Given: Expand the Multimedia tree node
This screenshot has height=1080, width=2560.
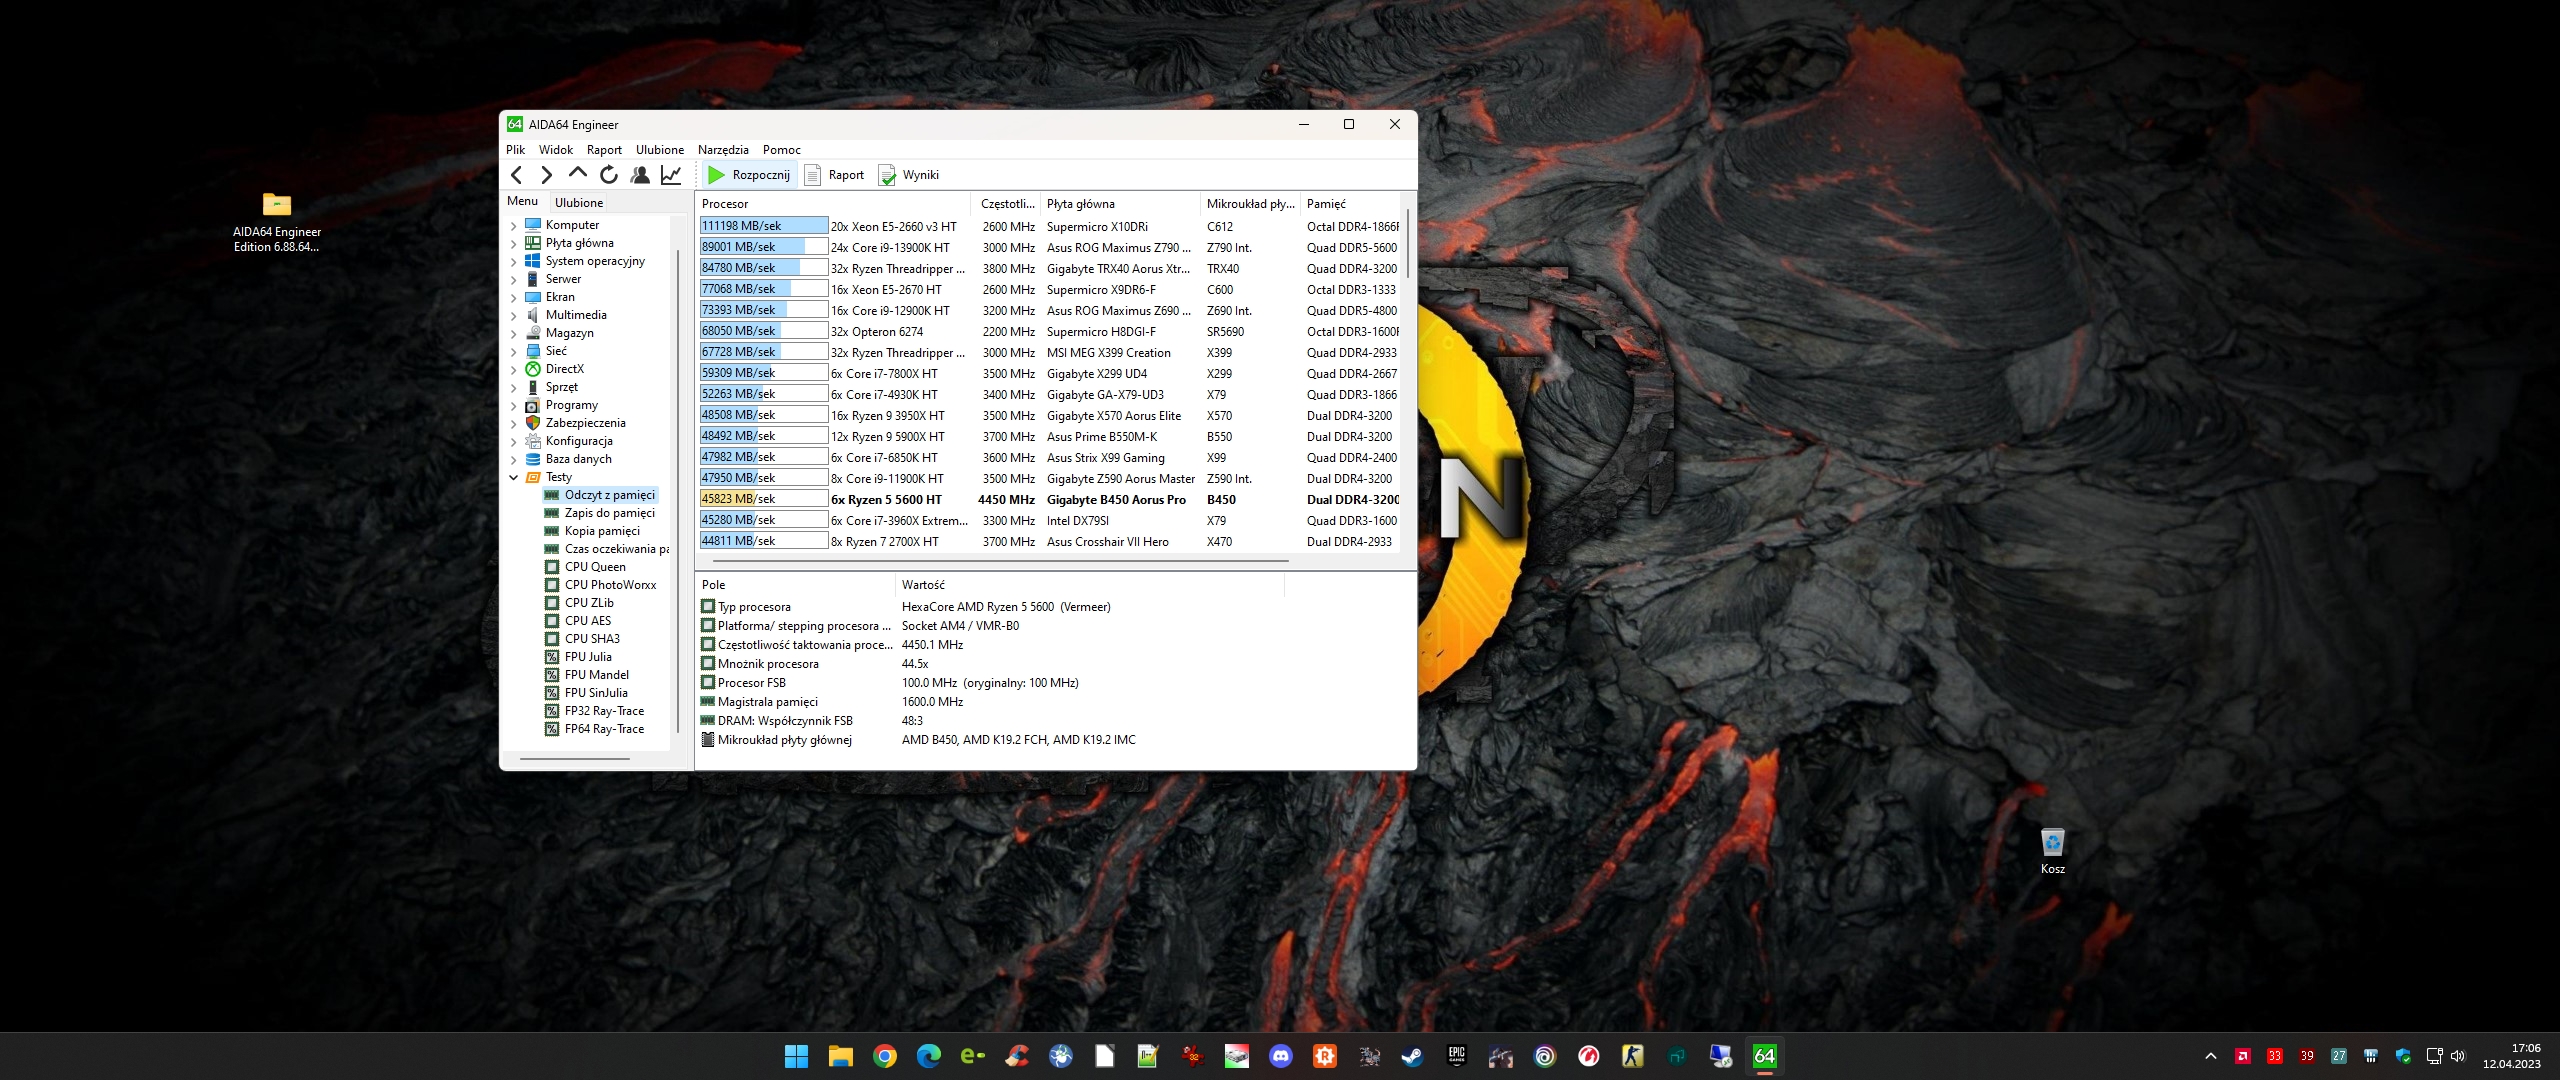Looking at the screenshot, I should click(514, 316).
